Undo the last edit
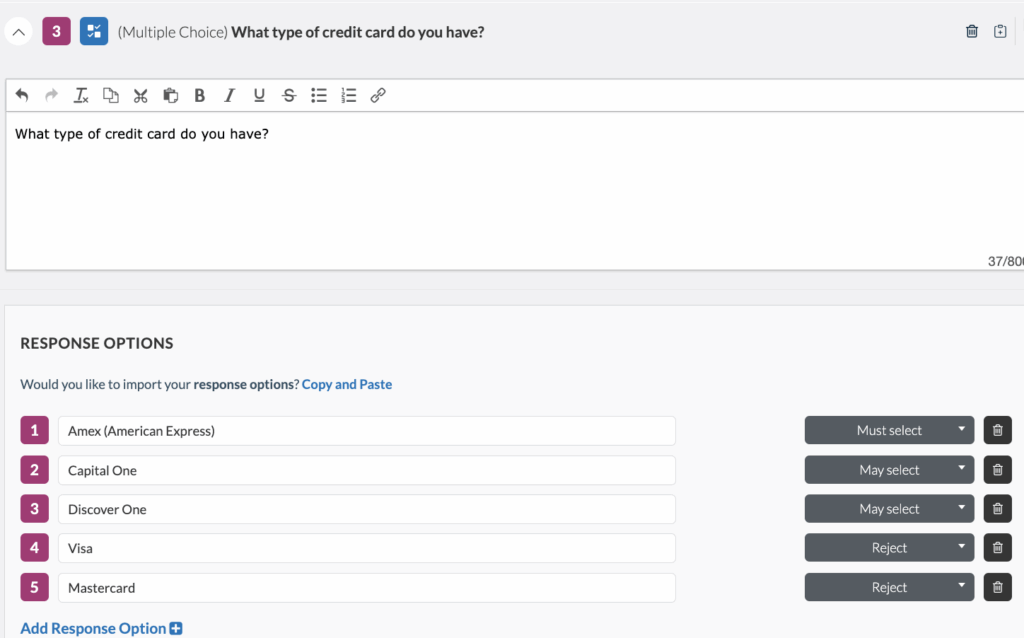 click(x=22, y=95)
